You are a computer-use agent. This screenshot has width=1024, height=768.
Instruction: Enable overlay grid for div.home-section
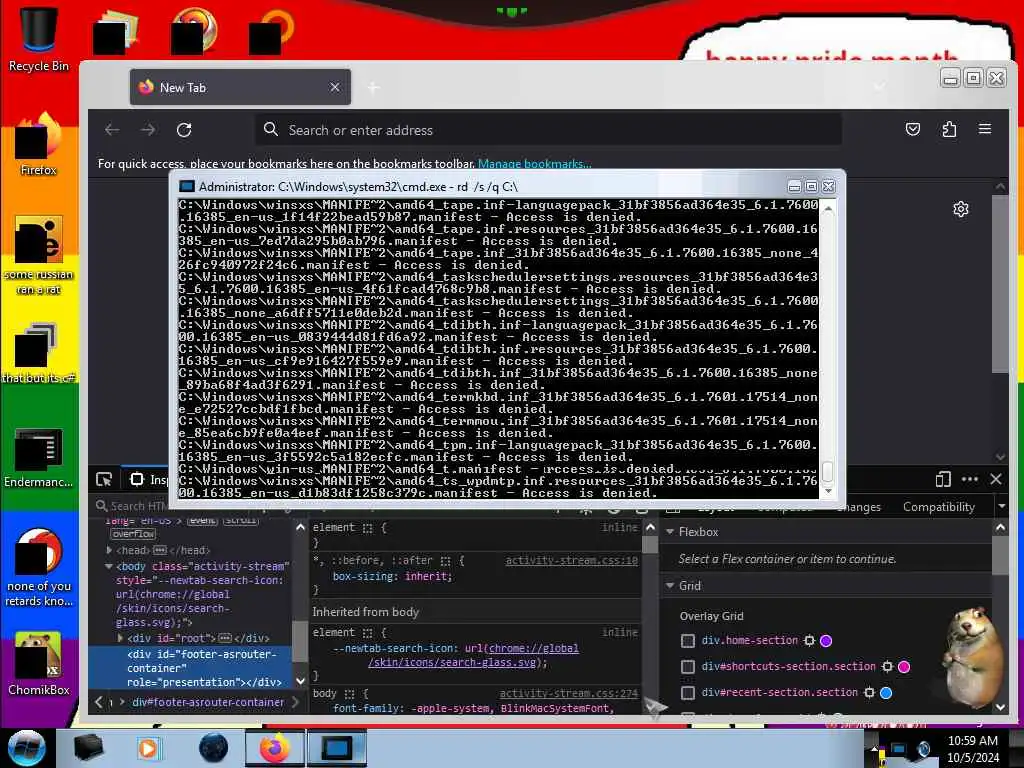click(688, 641)
